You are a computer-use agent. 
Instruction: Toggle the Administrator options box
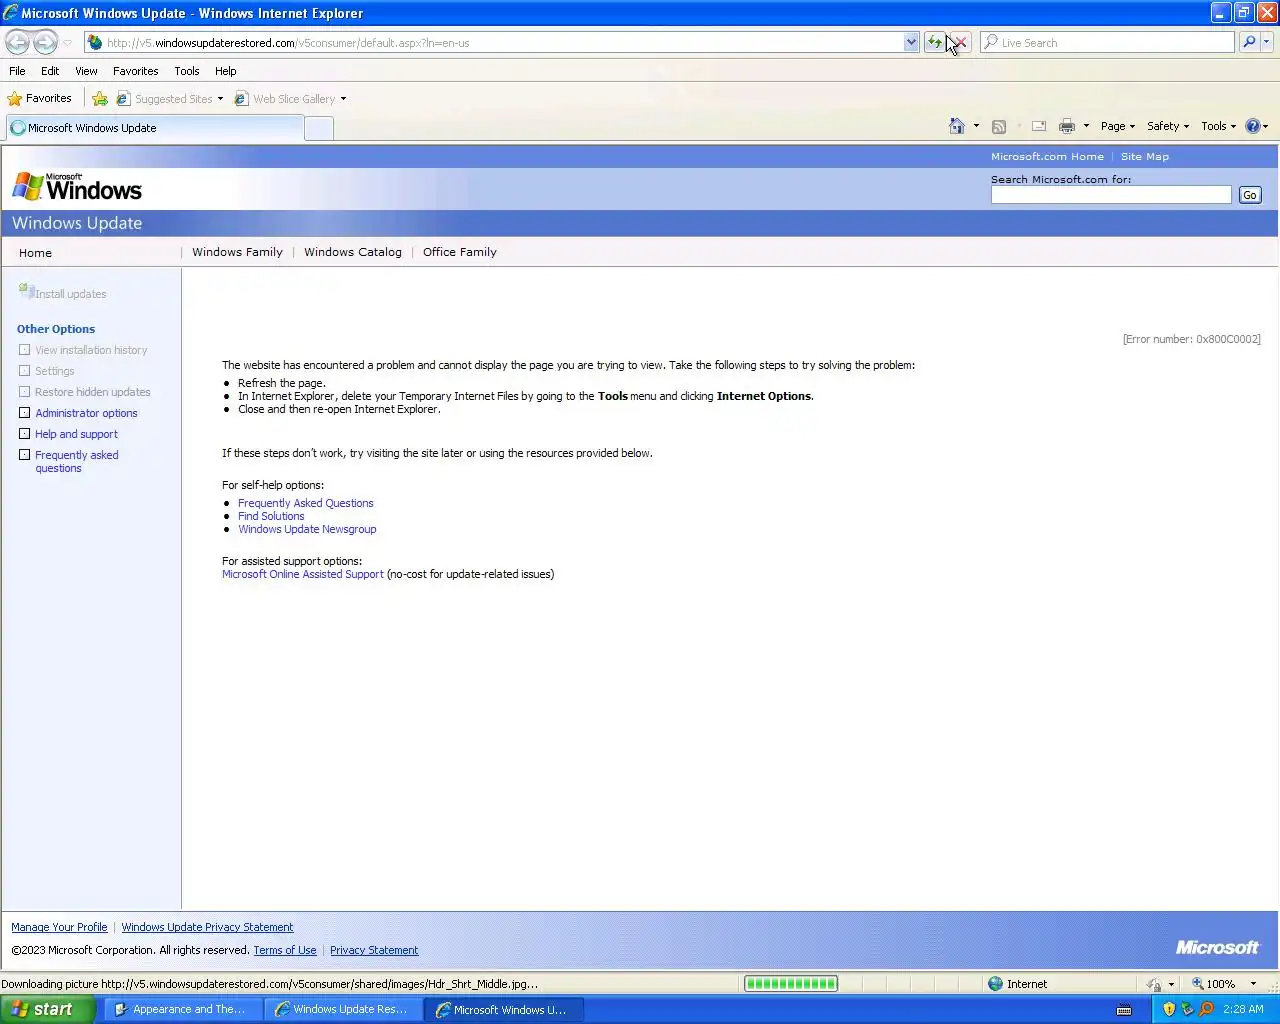click(x=25, y=413)
